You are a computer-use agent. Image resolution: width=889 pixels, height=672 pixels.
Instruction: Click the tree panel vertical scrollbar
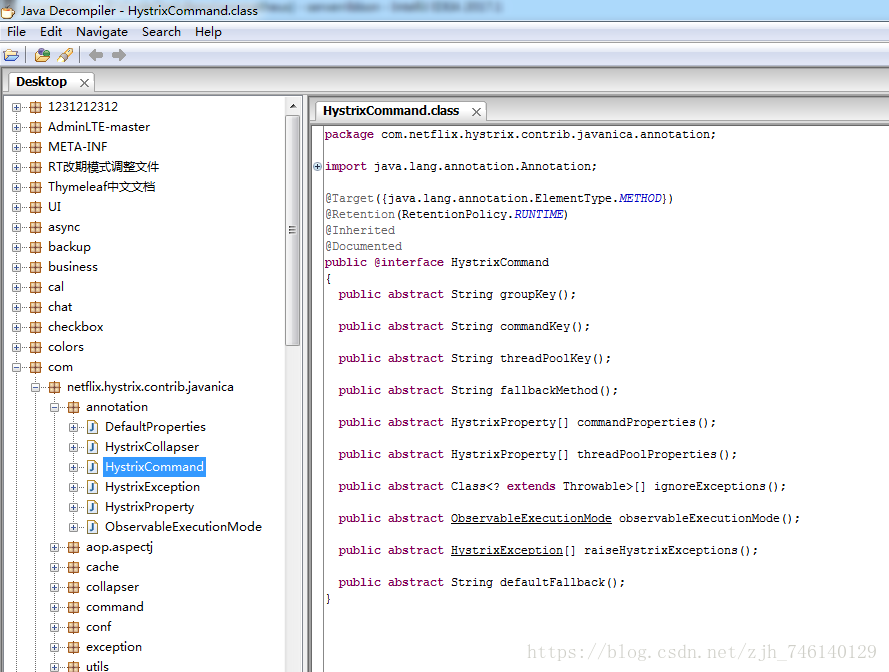[x=293, y=230]
